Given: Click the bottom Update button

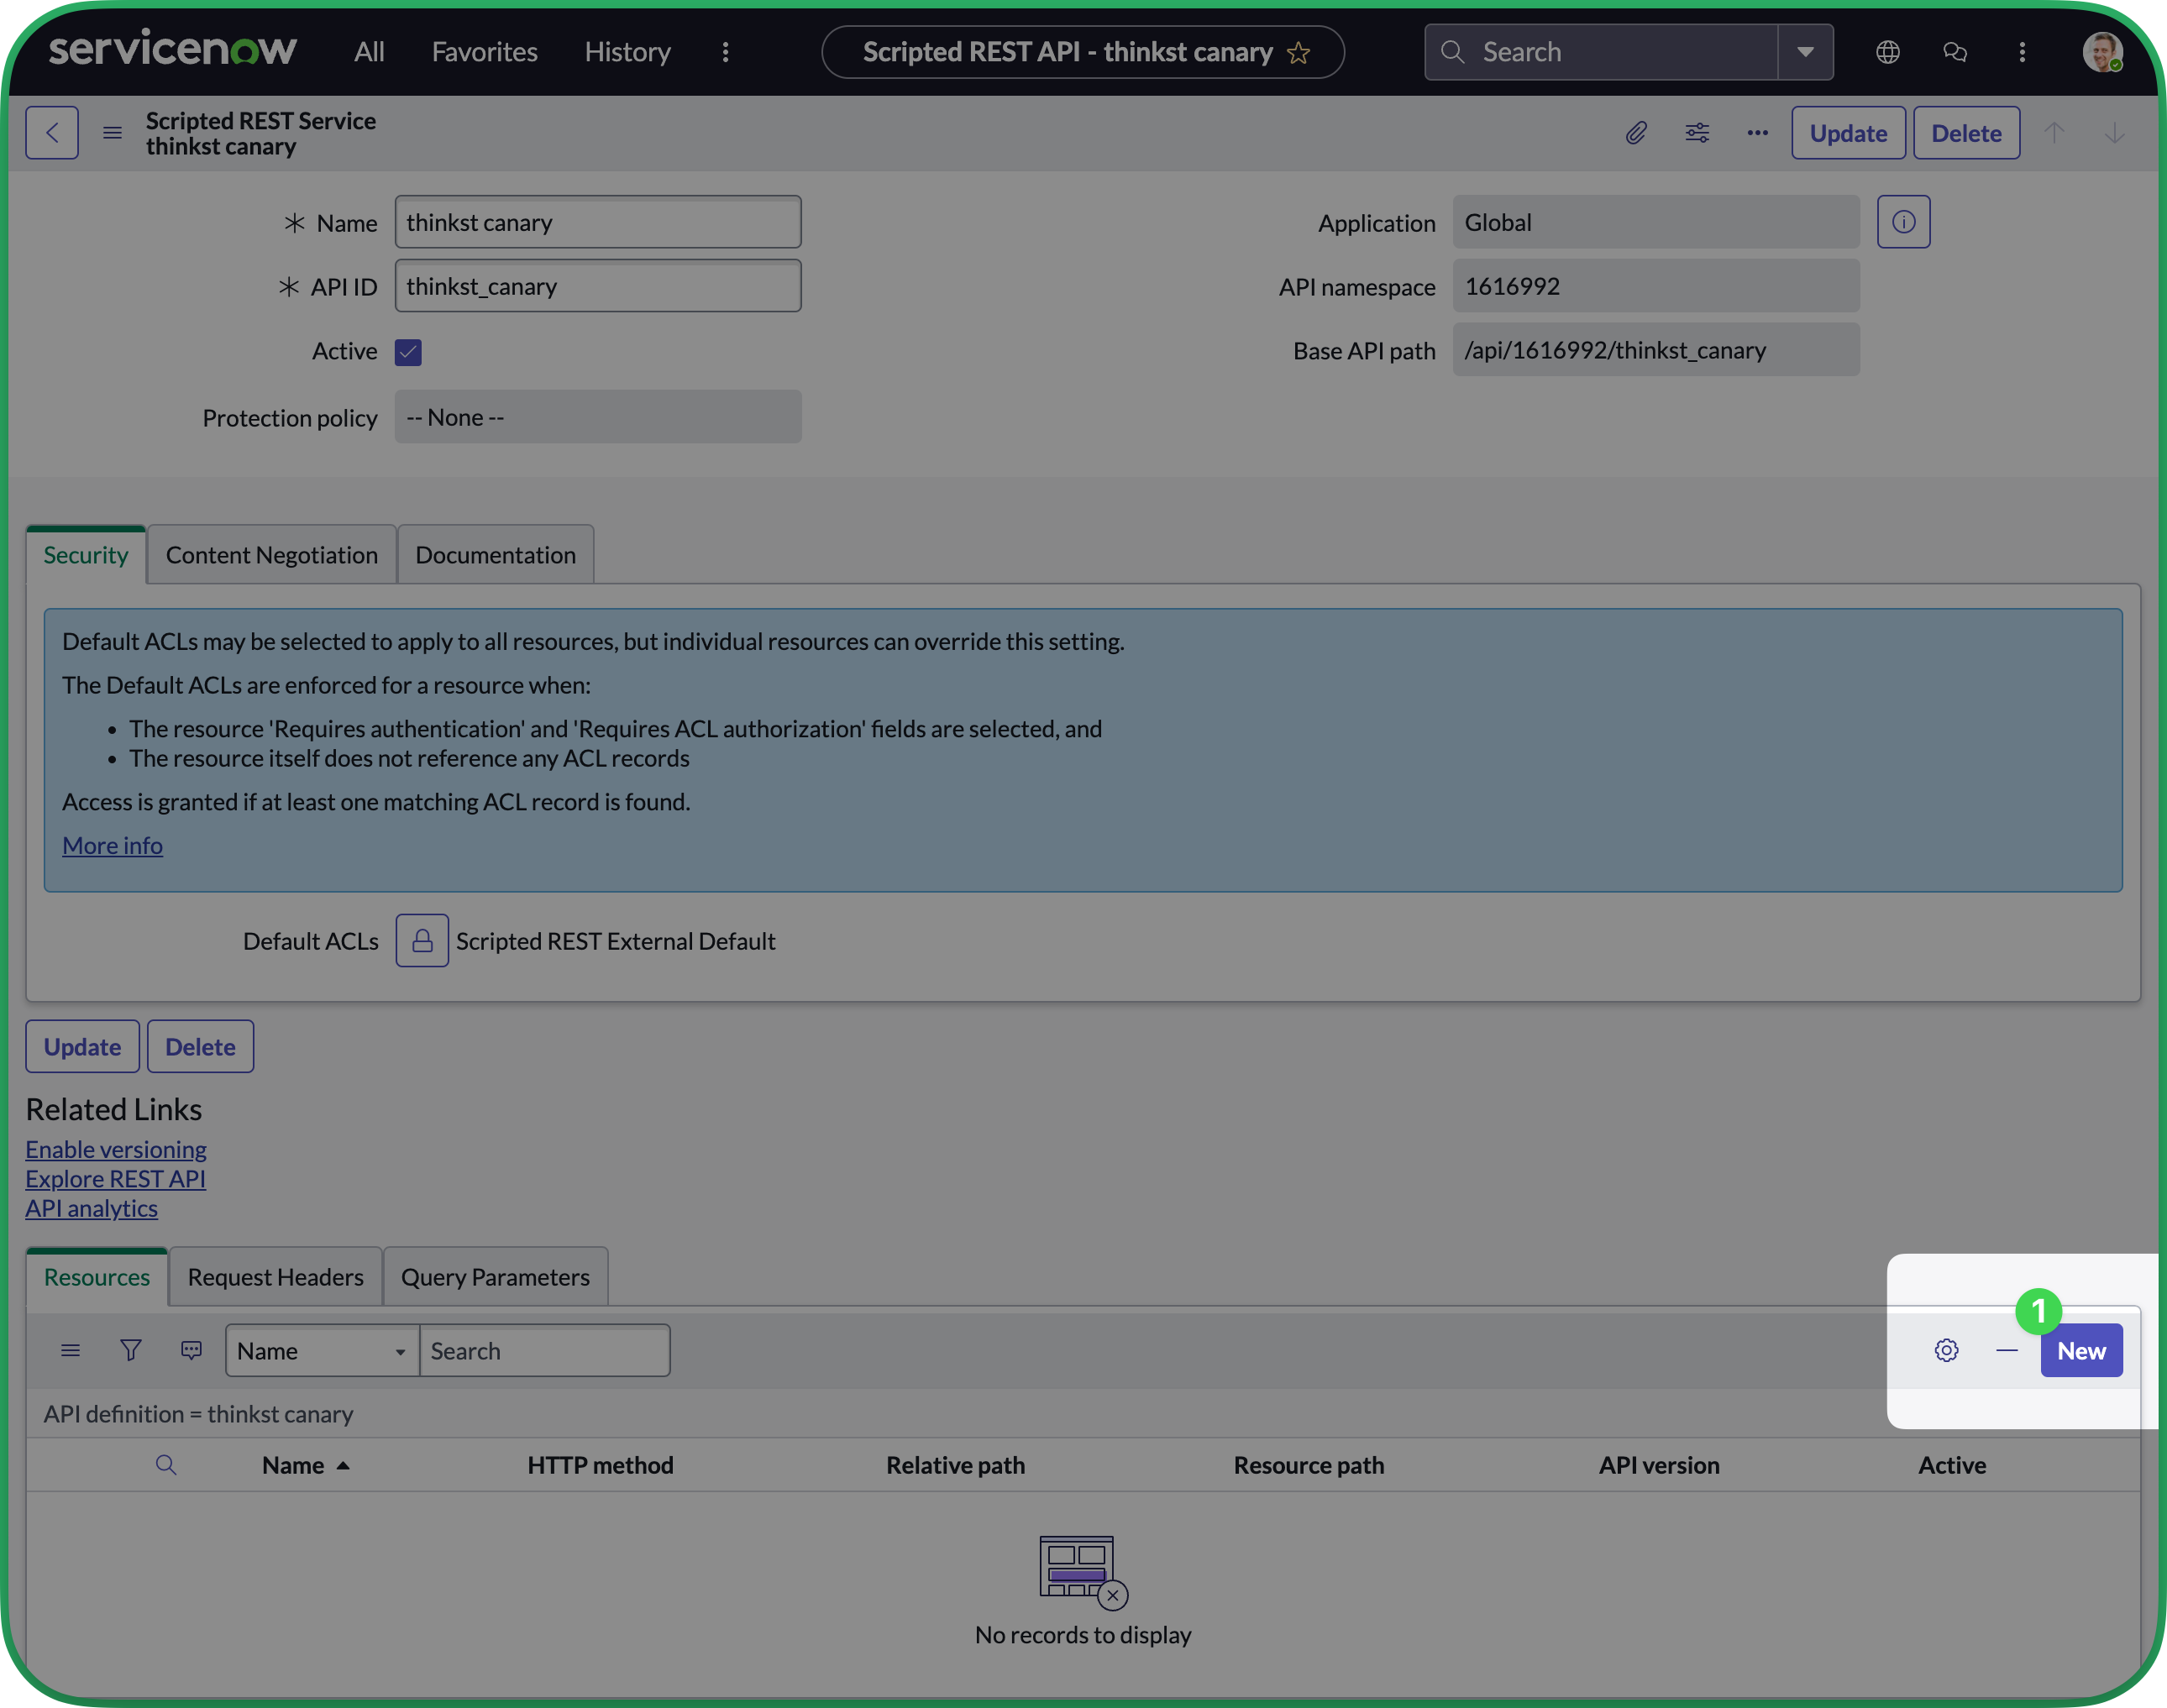Looking at the screenshot, I should pos(82,1047).
